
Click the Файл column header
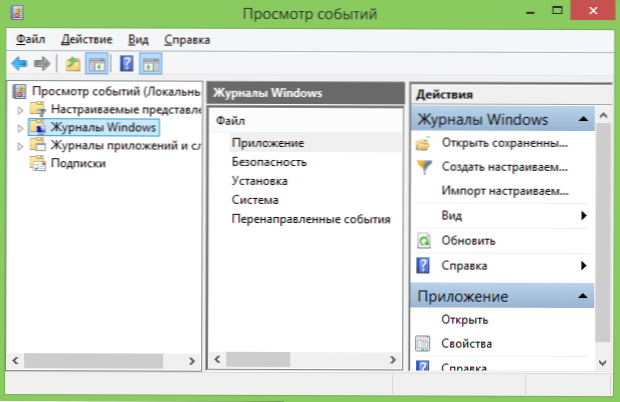[231, 121]
